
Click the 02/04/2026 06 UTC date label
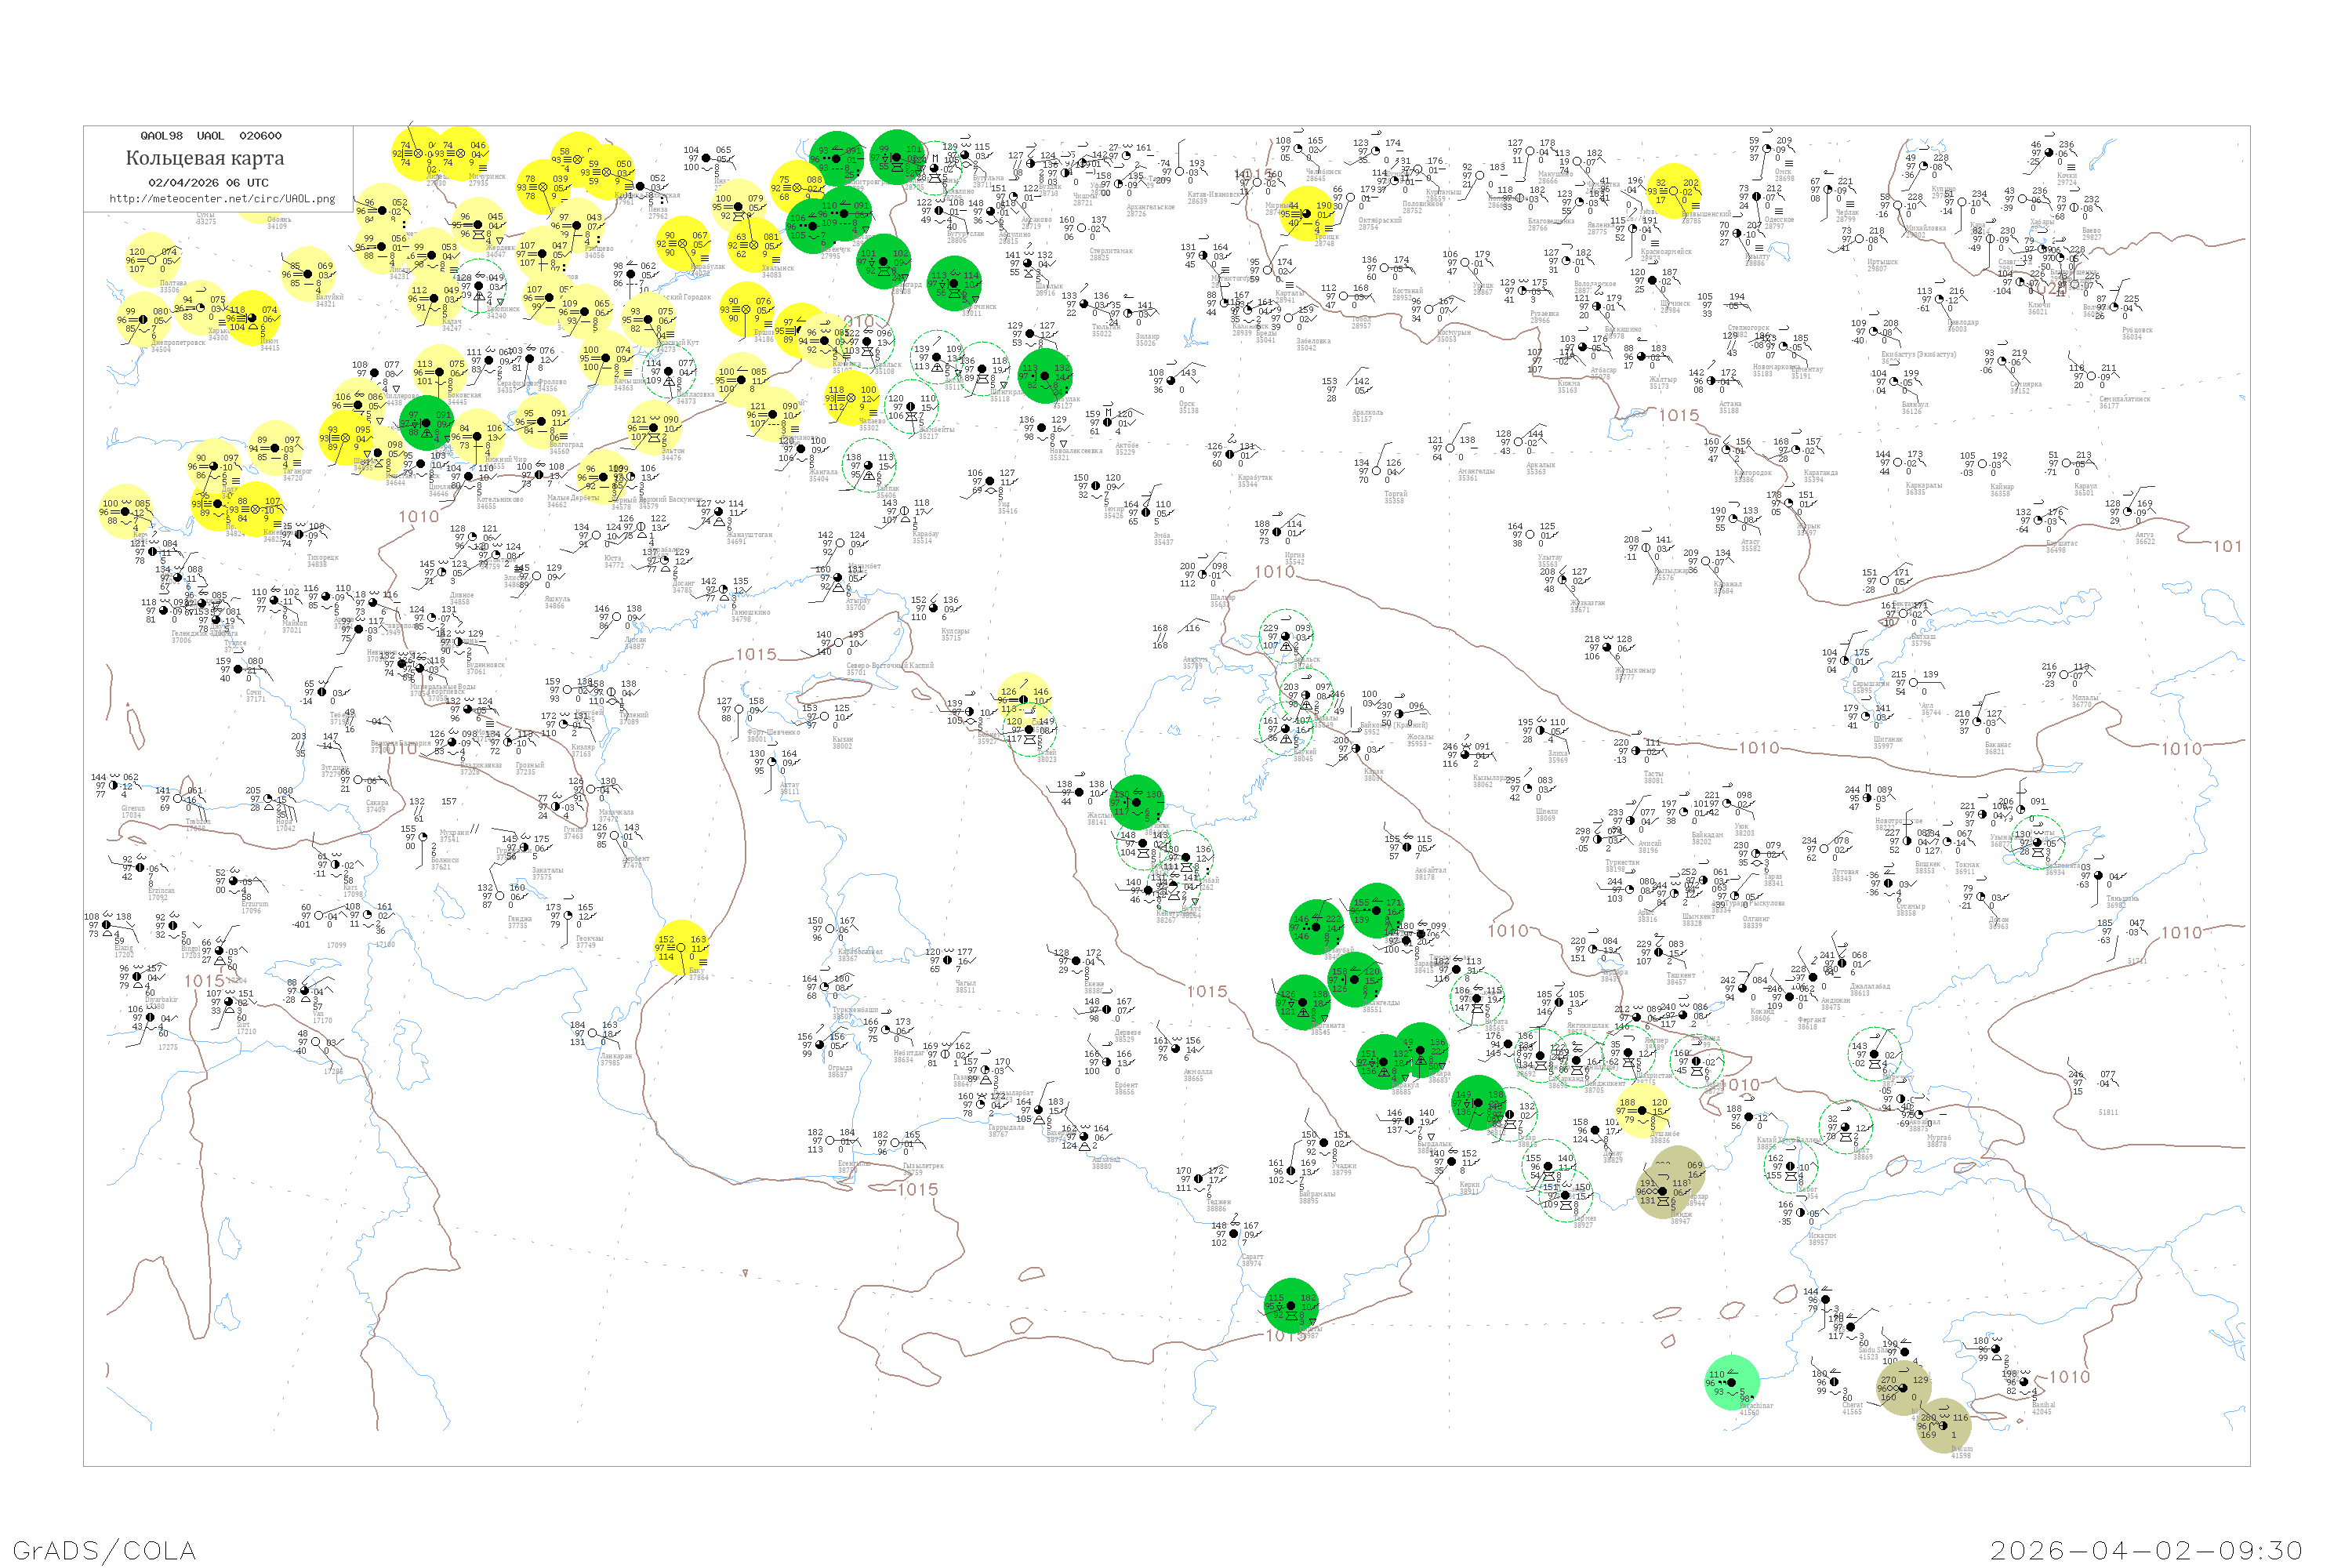[208, 183]
